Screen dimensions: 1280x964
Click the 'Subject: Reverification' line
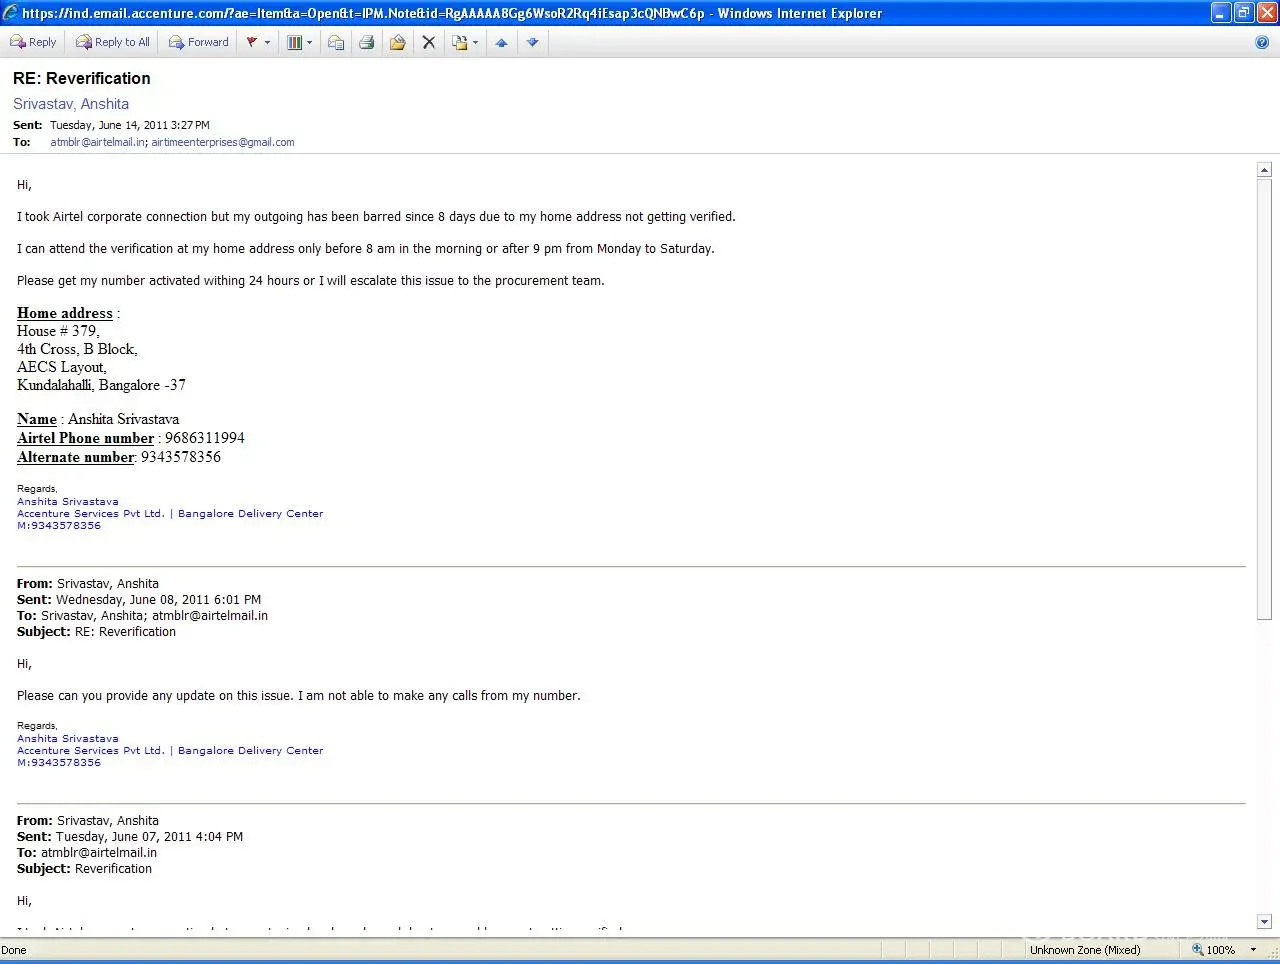85,869
